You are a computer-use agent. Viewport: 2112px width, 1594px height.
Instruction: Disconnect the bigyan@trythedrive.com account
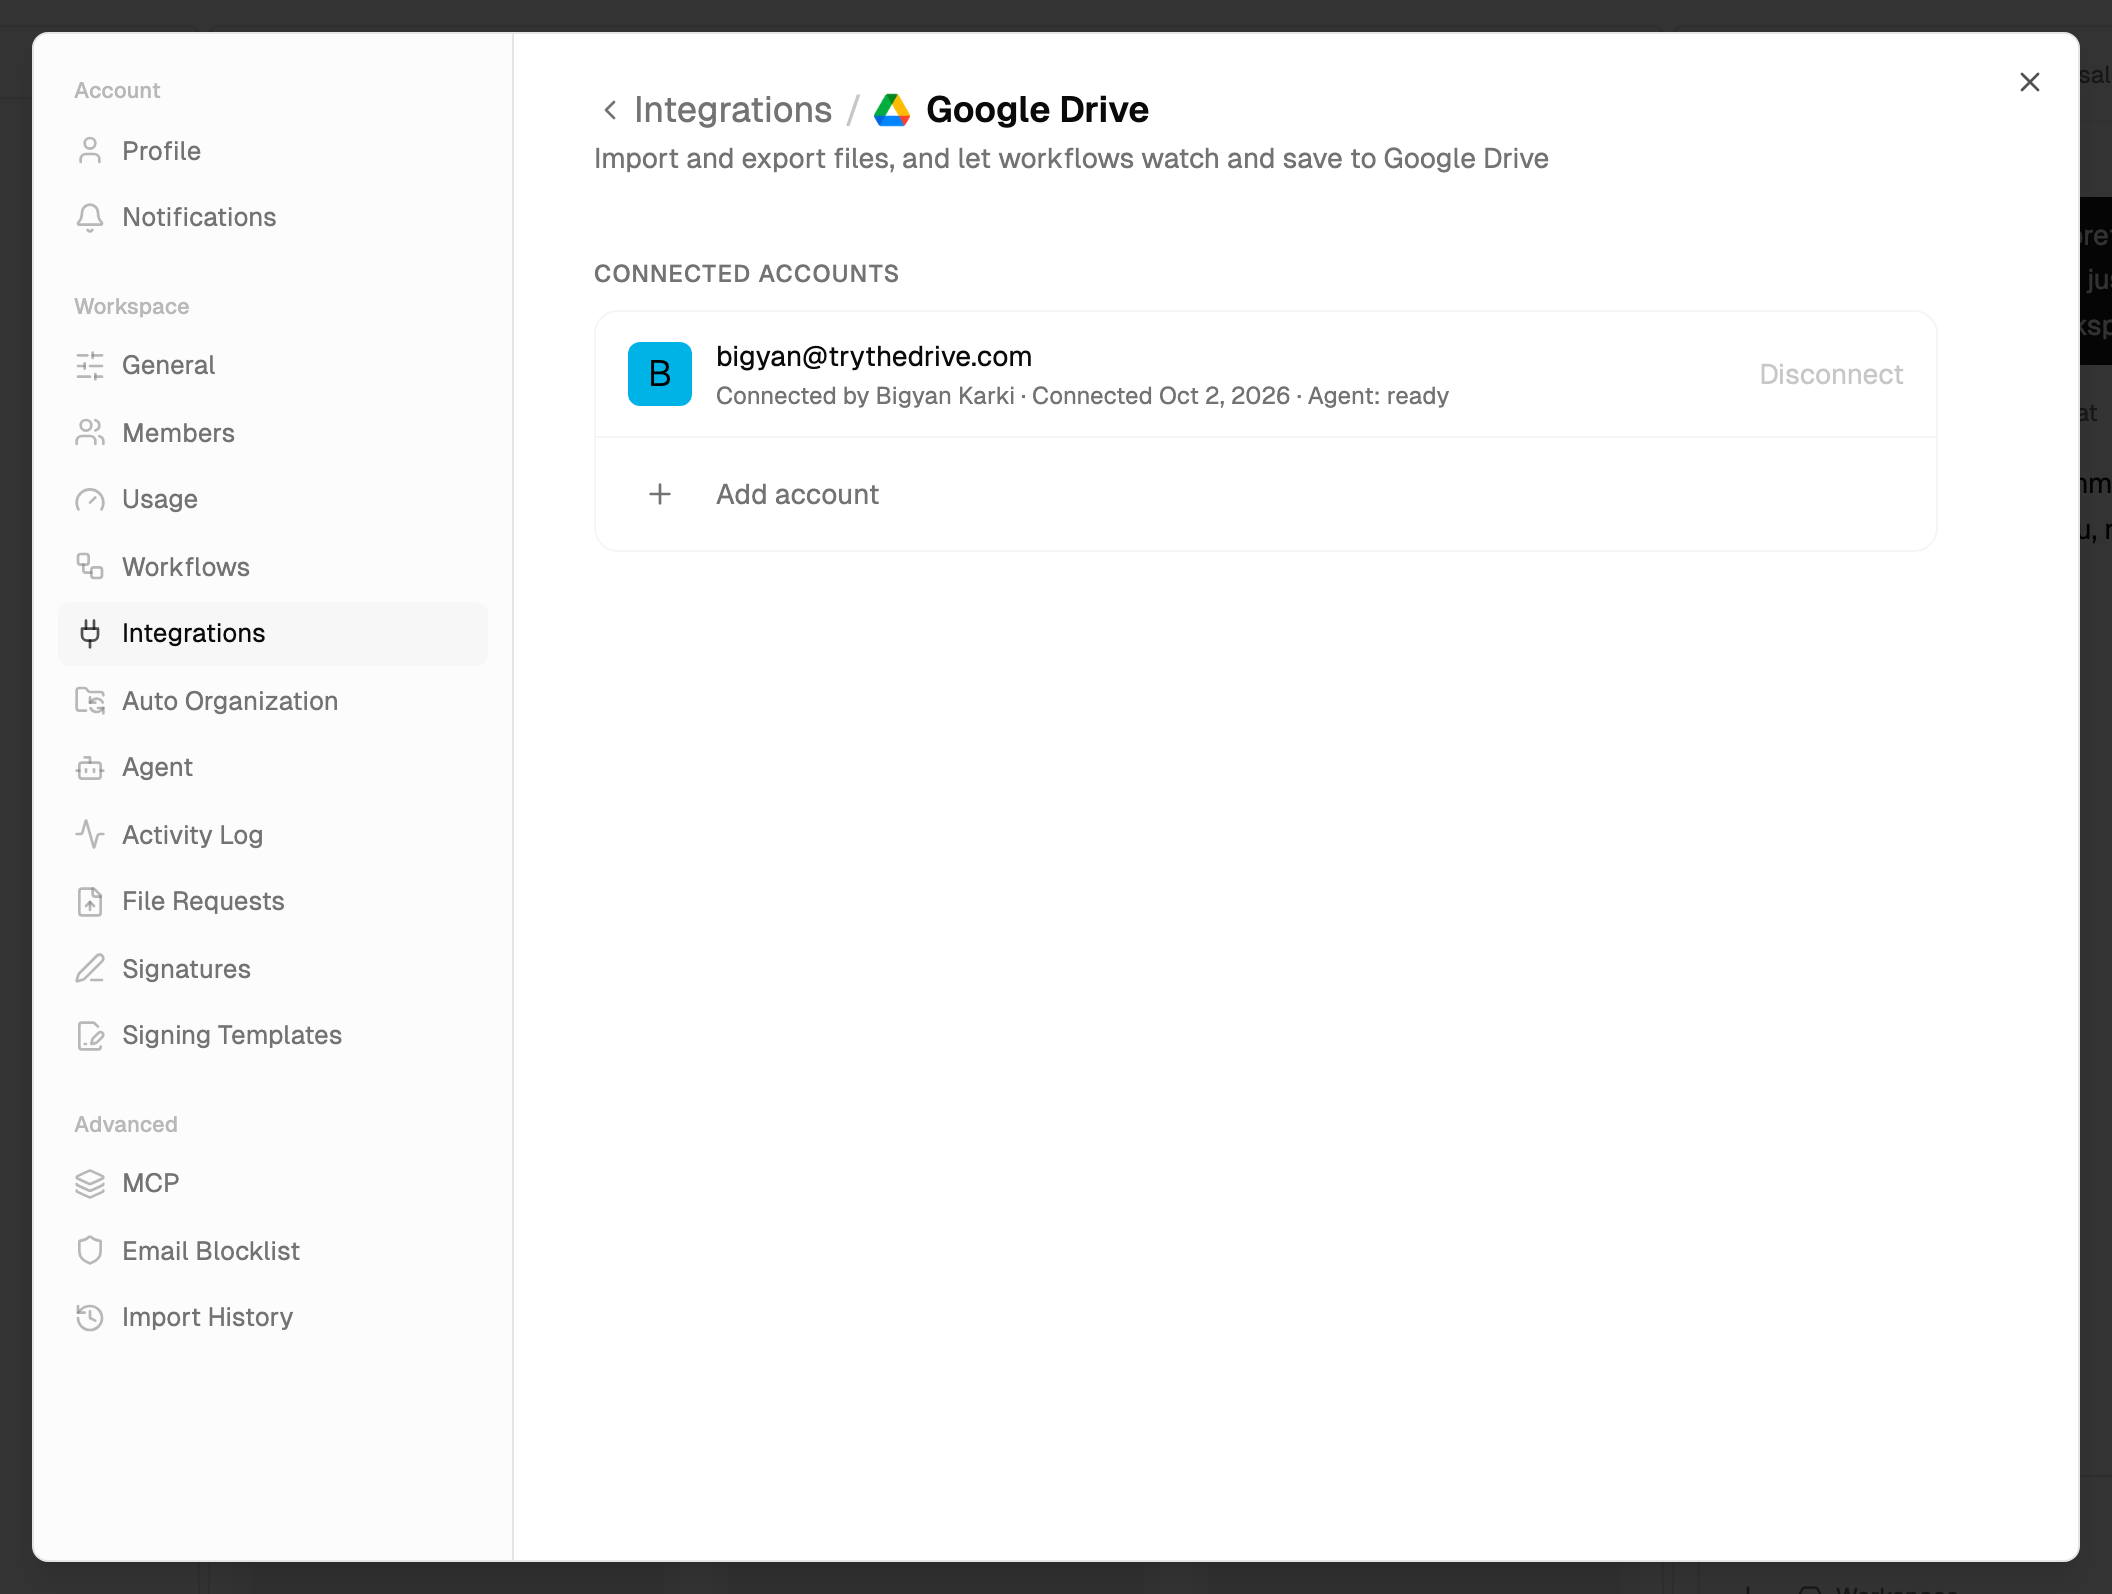1830,374
